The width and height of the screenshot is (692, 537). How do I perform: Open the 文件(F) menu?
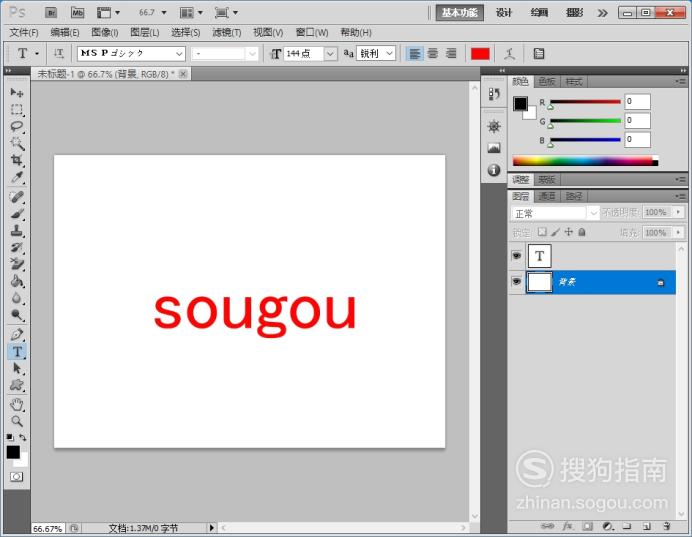24,32
